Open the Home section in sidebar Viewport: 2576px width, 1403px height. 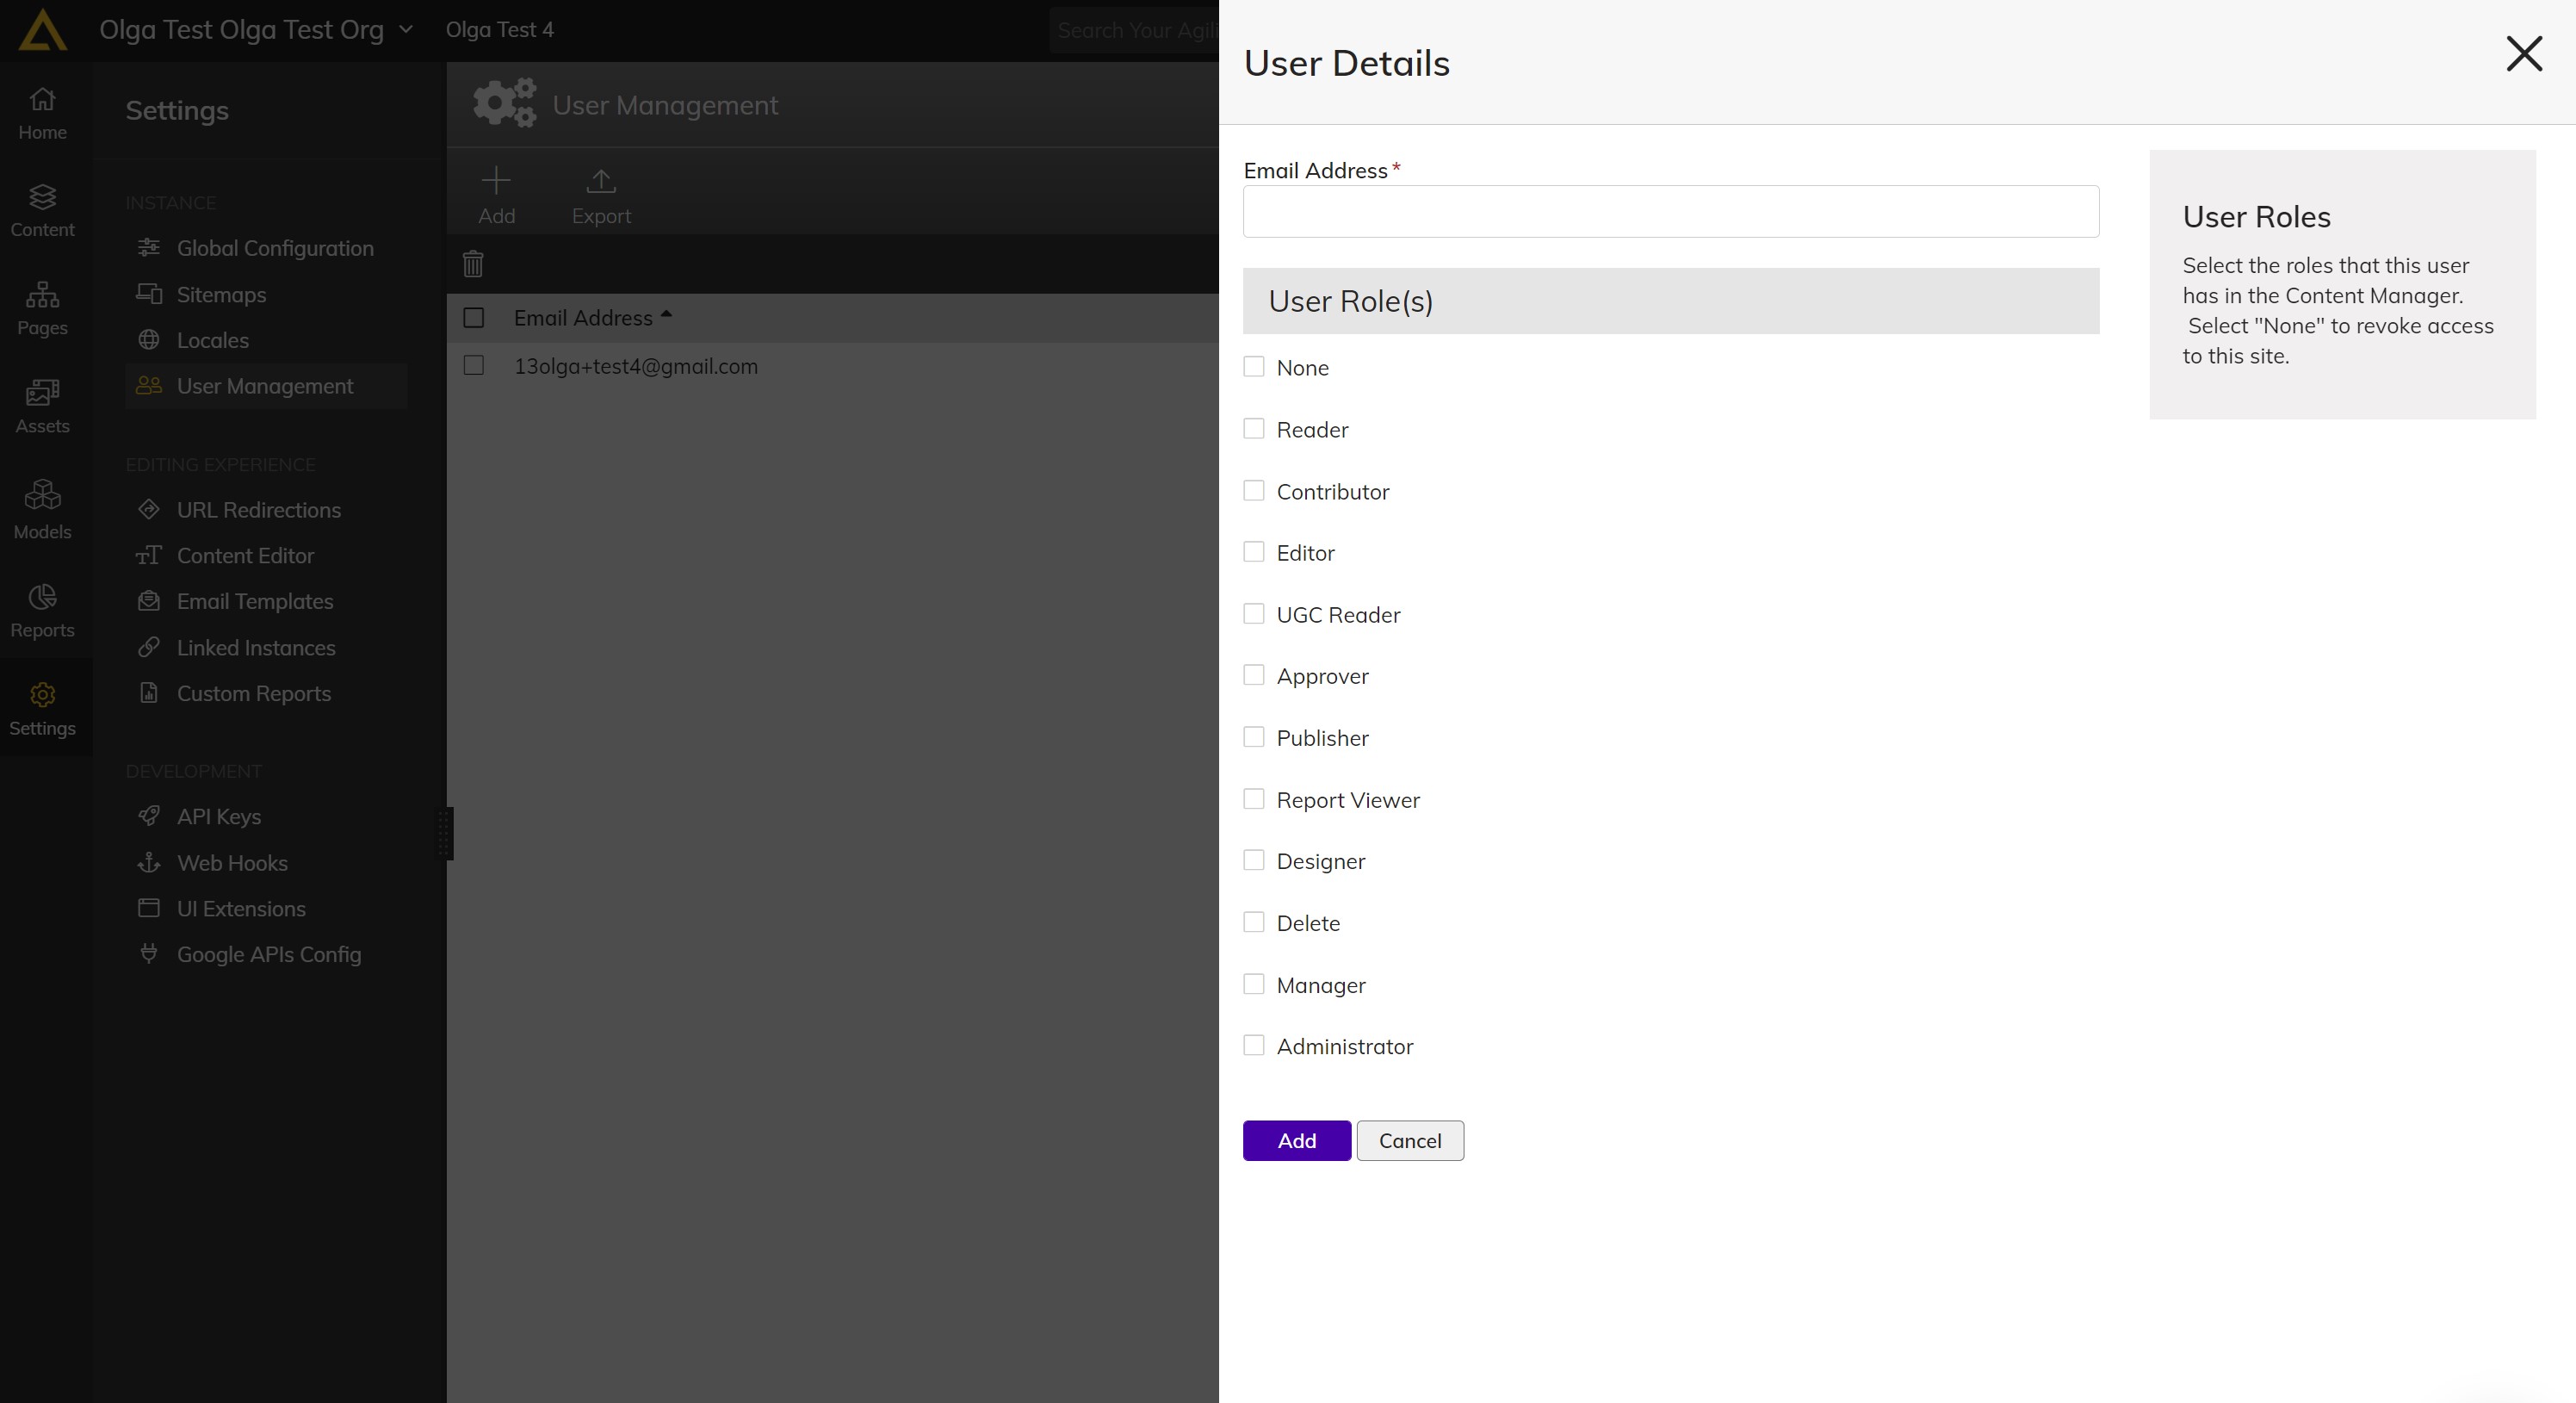(42, 112)
